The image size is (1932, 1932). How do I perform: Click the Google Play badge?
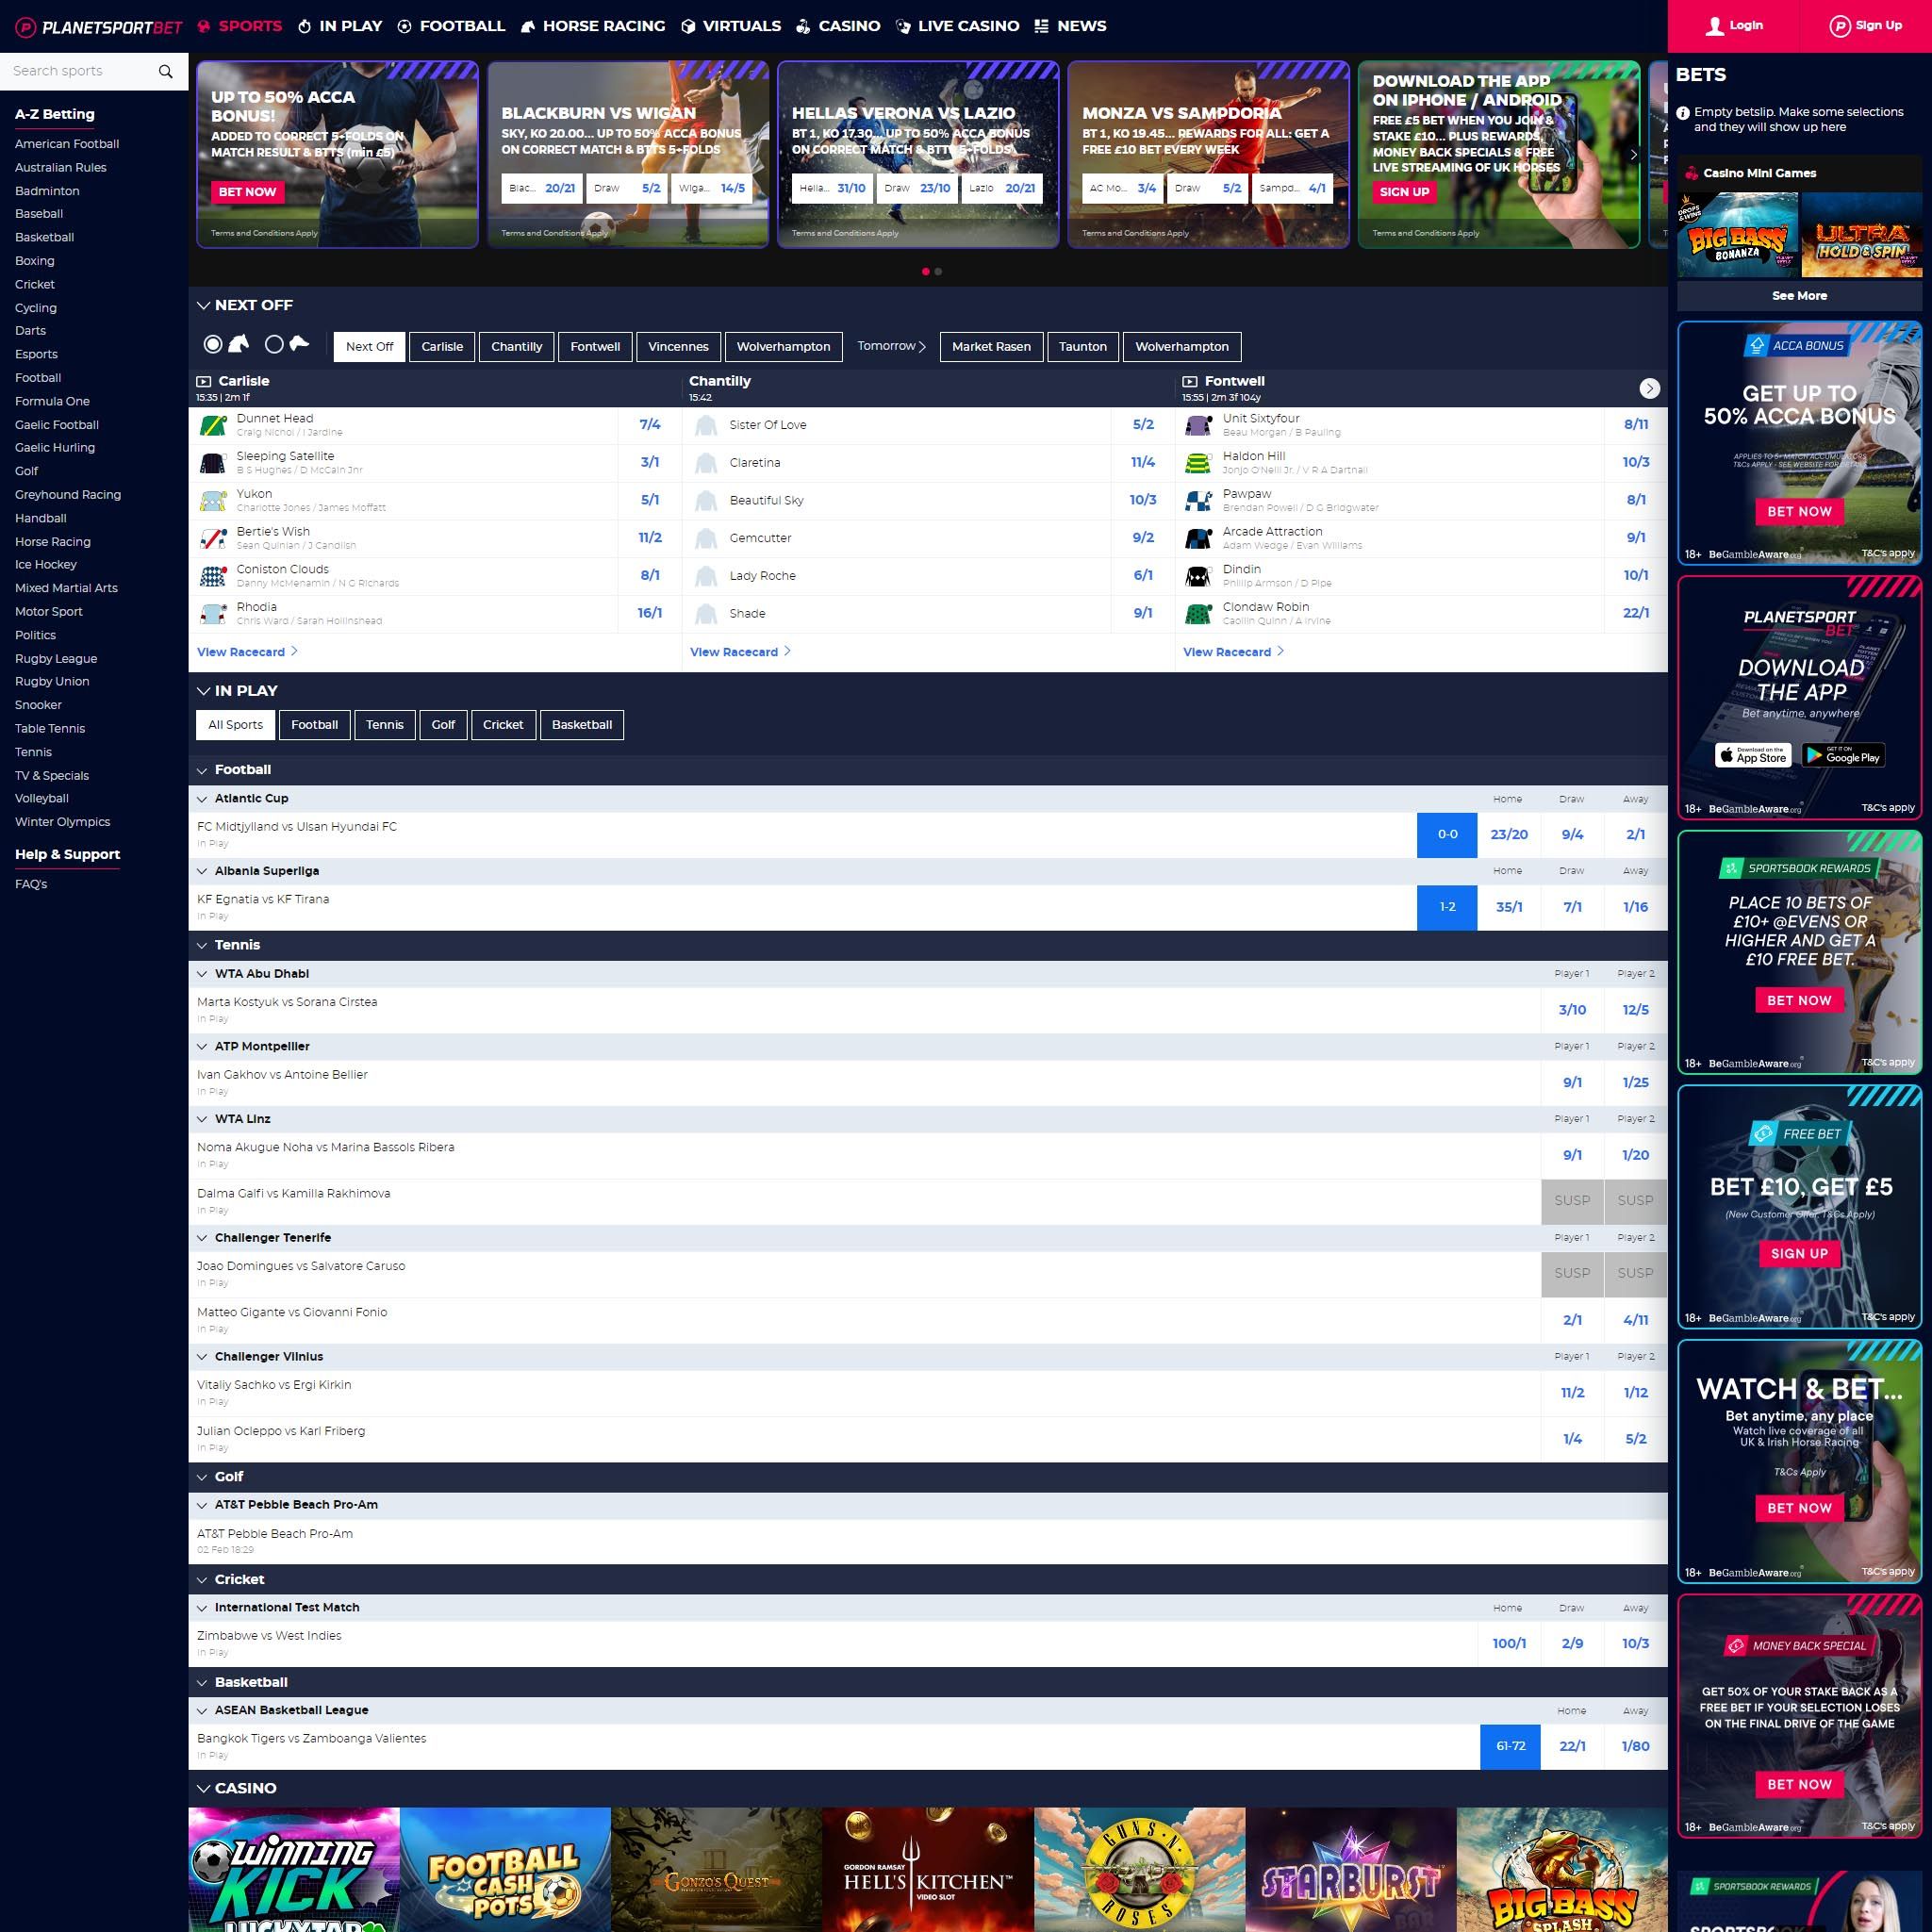pyautogui.click(x=1842, y=756)
